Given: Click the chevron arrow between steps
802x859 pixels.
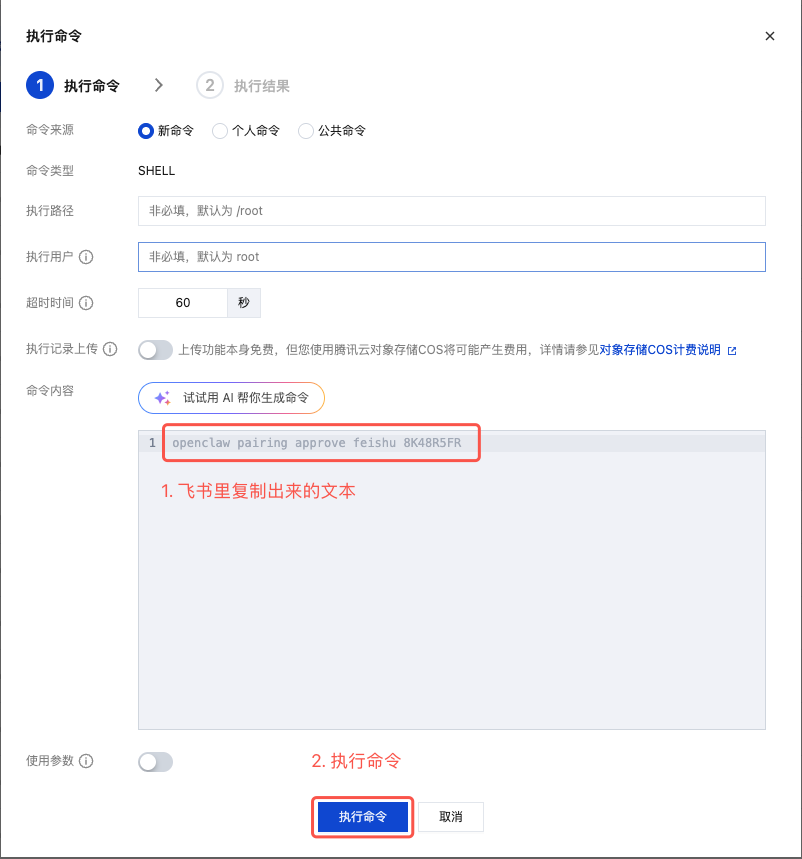Looking at the screenshot, I should click(158, 86).
